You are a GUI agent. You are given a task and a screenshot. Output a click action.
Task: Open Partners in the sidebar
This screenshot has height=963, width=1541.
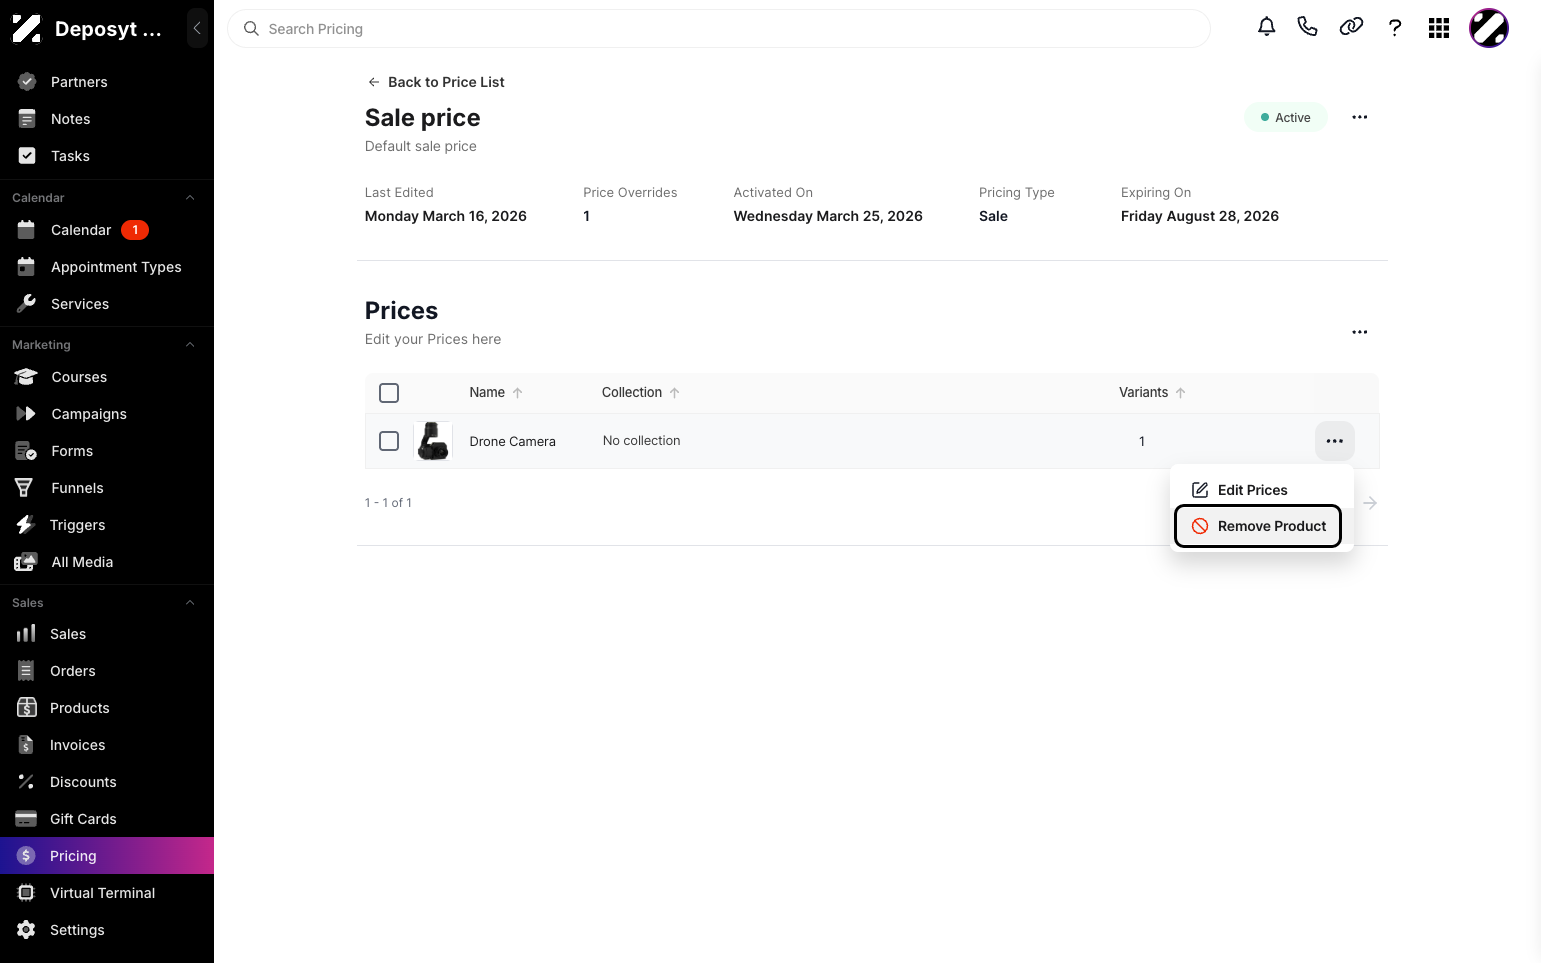click(x=107, y=82)
